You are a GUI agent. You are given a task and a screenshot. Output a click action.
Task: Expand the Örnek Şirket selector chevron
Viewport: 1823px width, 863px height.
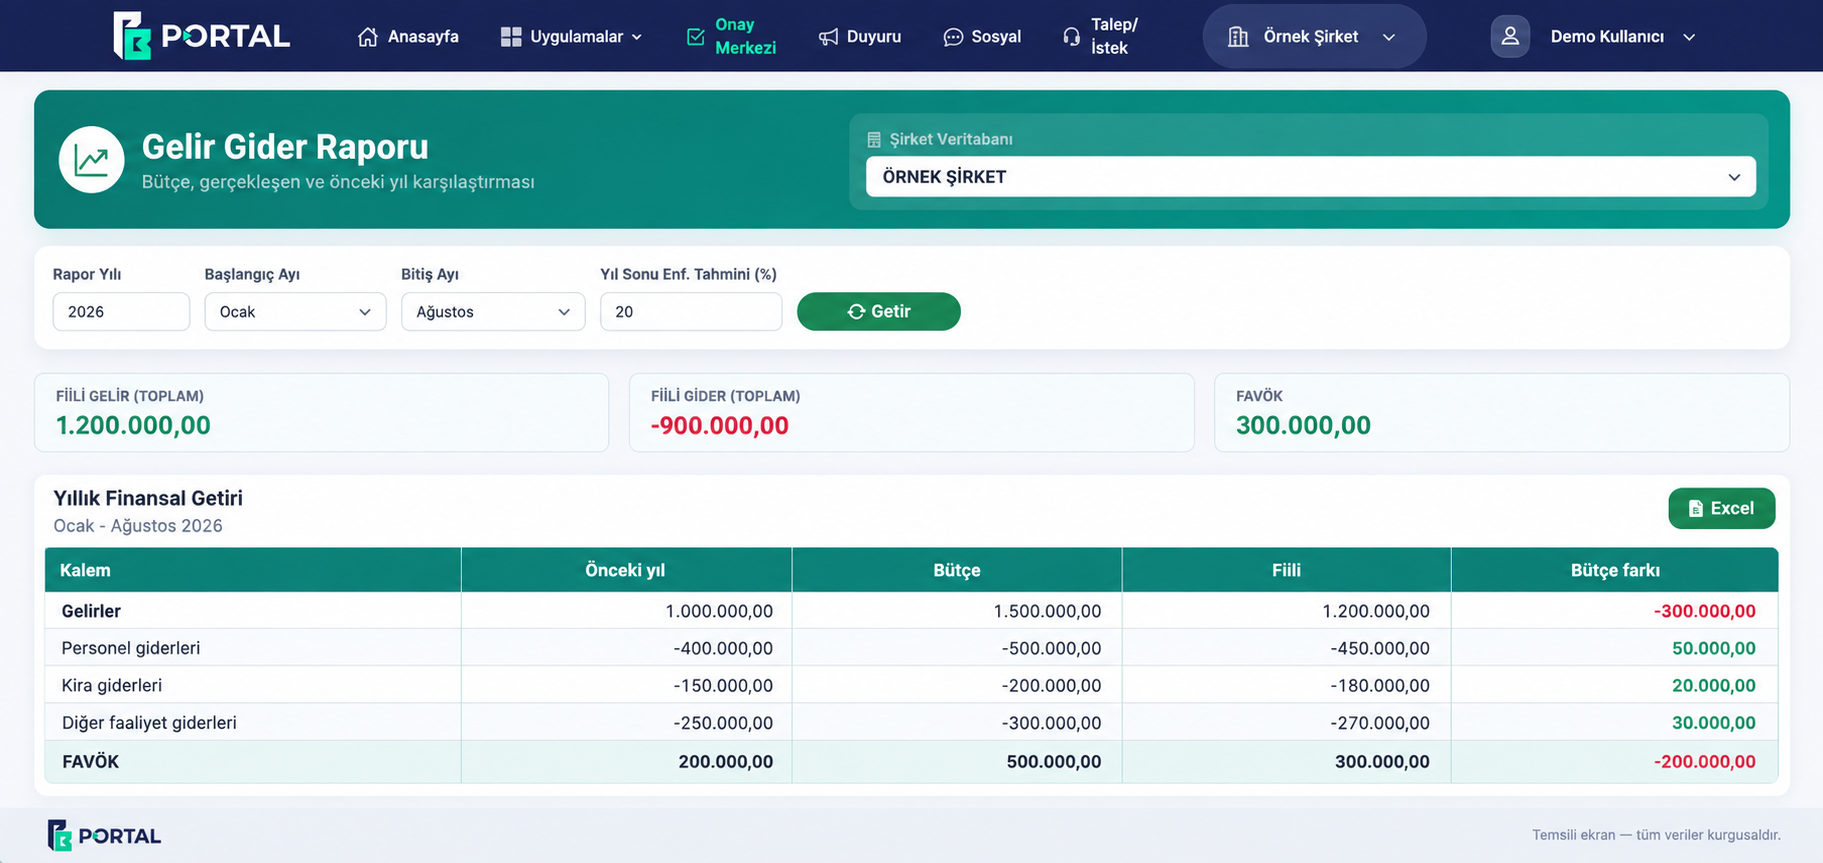(1389, 37)
